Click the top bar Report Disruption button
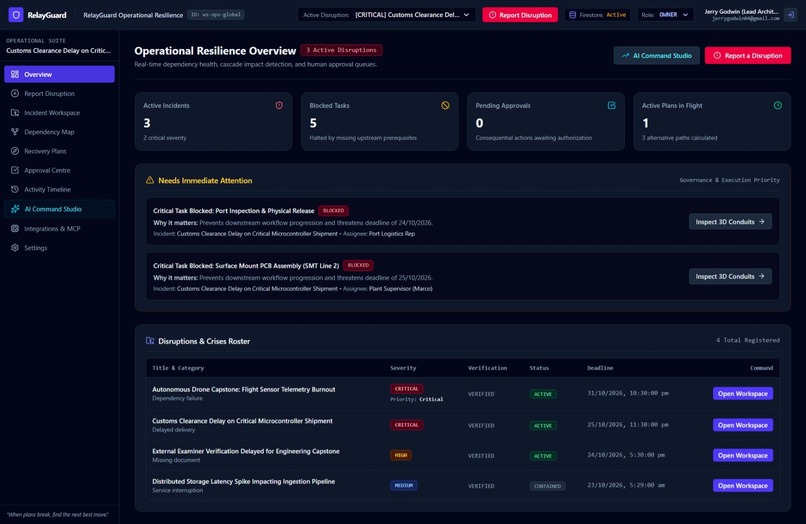The height and width of the screenshot is (524, 806). click(x=520, y=15)
